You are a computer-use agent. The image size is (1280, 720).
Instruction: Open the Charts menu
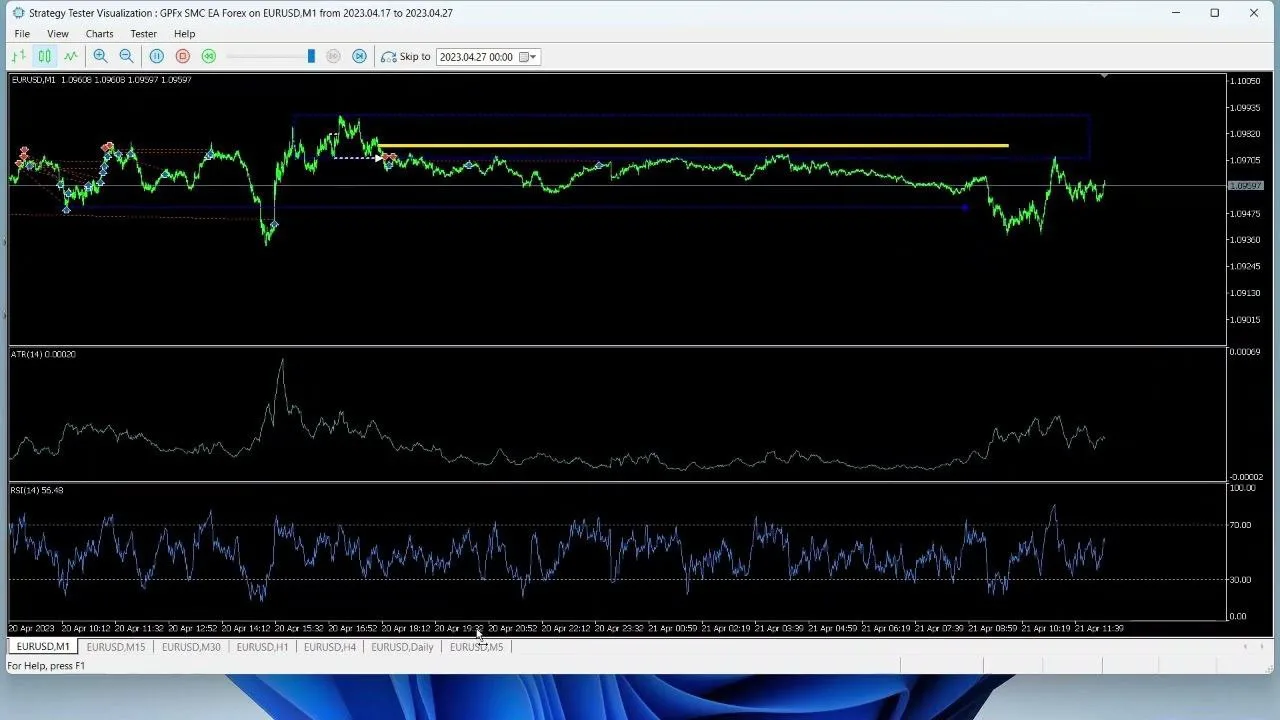[x=100, y=34]
